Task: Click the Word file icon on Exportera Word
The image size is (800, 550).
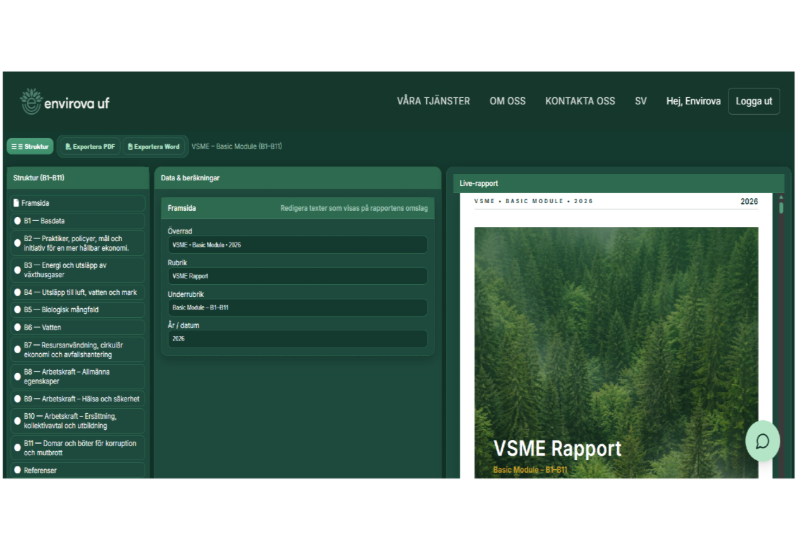Action: [x=131, y=147]
